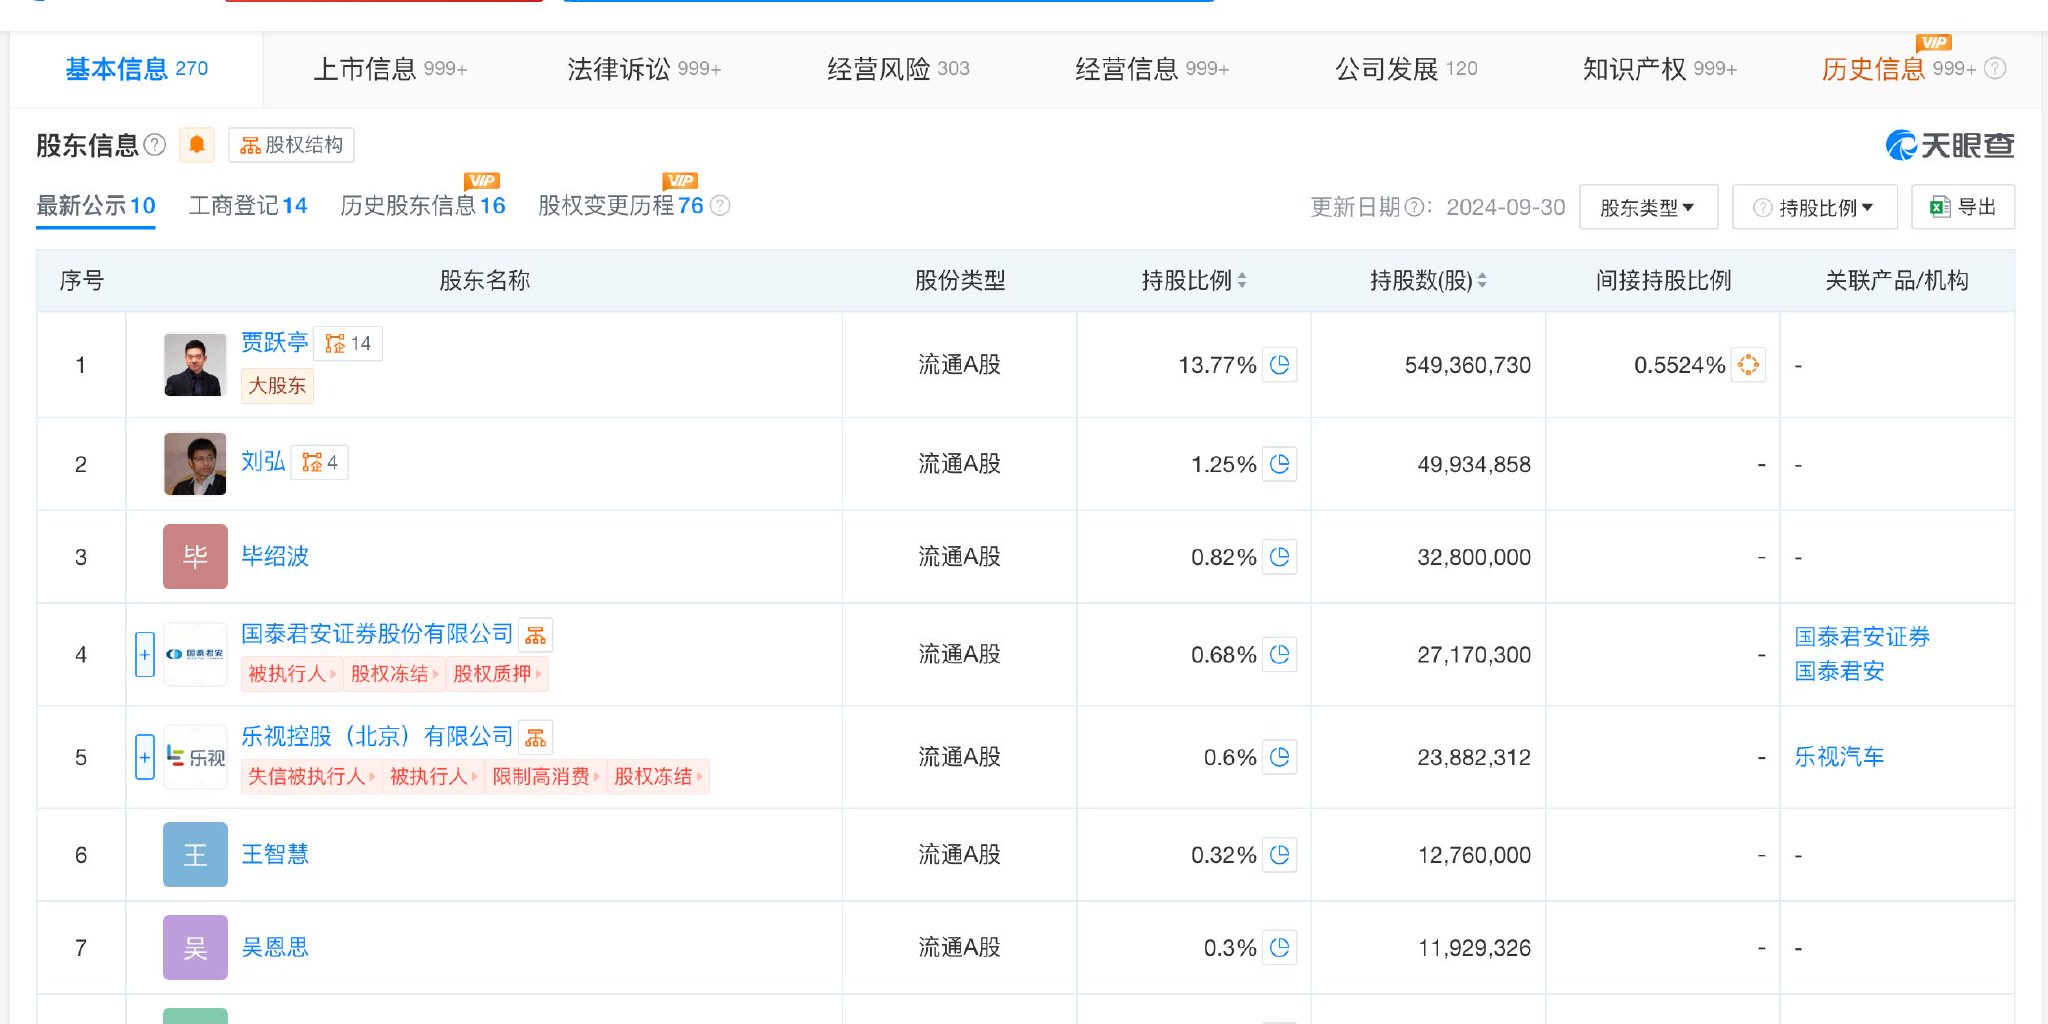Switch to the 上市信息 tab

(390, 69)
